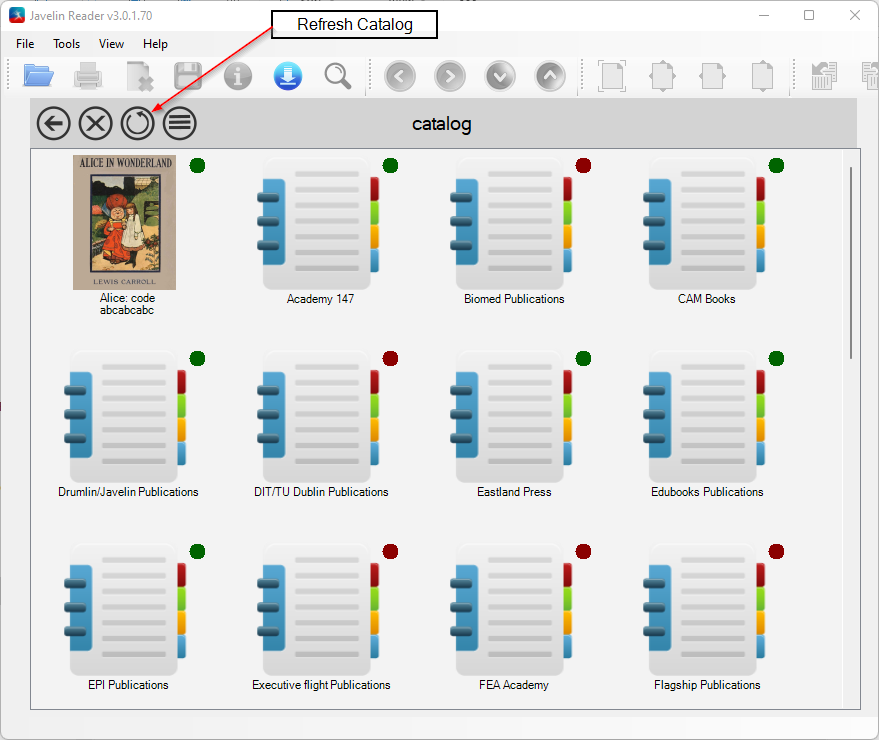The image size is (879, 740).
Task: Click the catalog vertical scrollbar
Action: point(851,263)
